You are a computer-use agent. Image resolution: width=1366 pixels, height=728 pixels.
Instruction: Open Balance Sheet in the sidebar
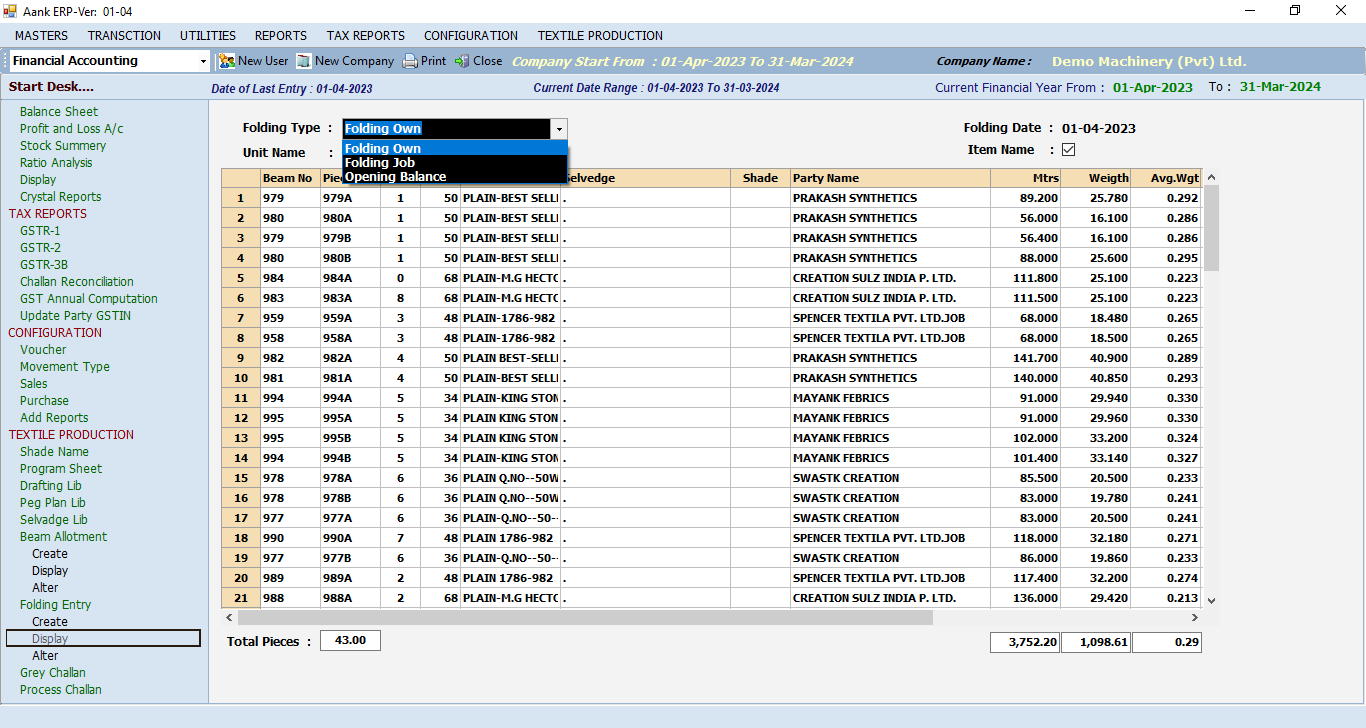59,112
